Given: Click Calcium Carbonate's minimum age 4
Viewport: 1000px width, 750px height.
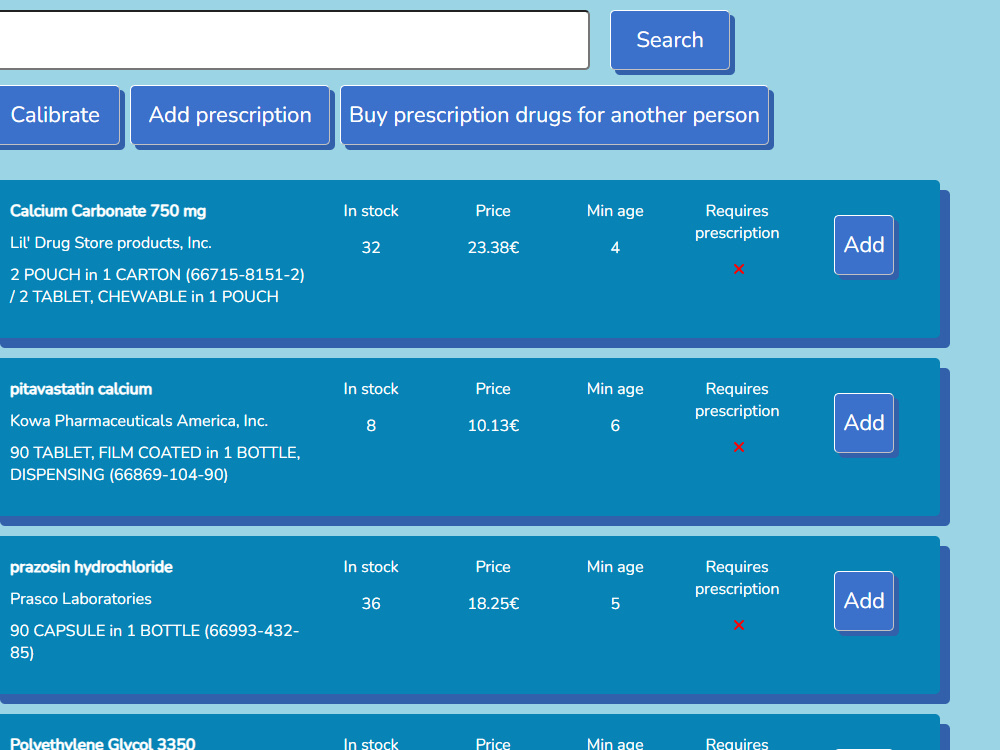Looking at the screenshot, I should click(615, 247).
